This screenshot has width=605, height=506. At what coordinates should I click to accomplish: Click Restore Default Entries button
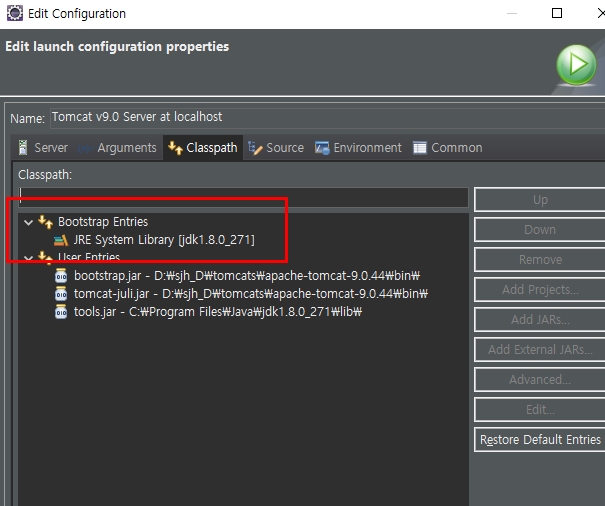540,440
